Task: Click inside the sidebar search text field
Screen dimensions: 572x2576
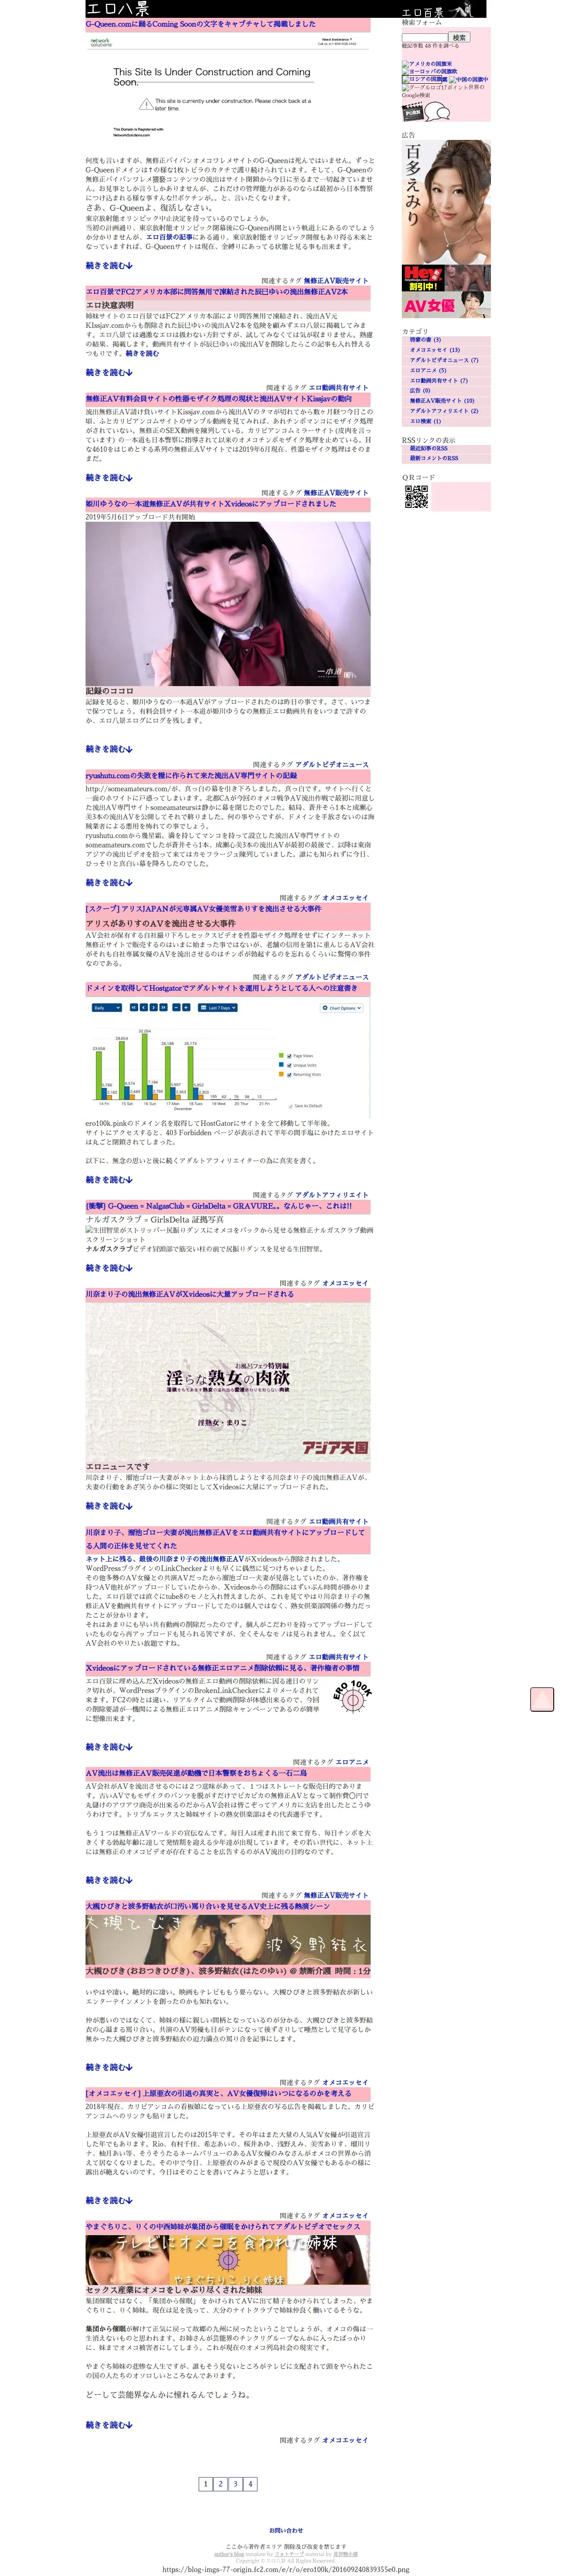Action: pos(424,37)
